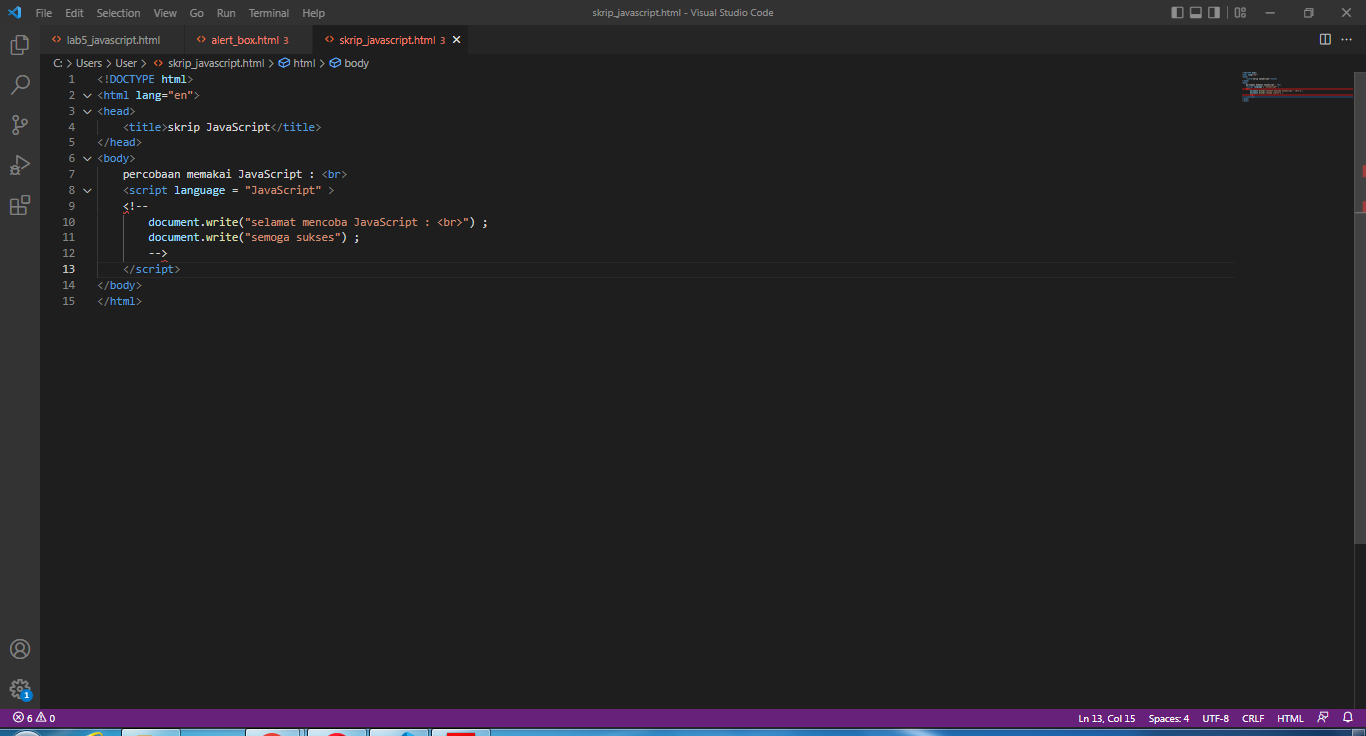Select the Source Control icon
The image size is (1366, 736).
point(20,125)
